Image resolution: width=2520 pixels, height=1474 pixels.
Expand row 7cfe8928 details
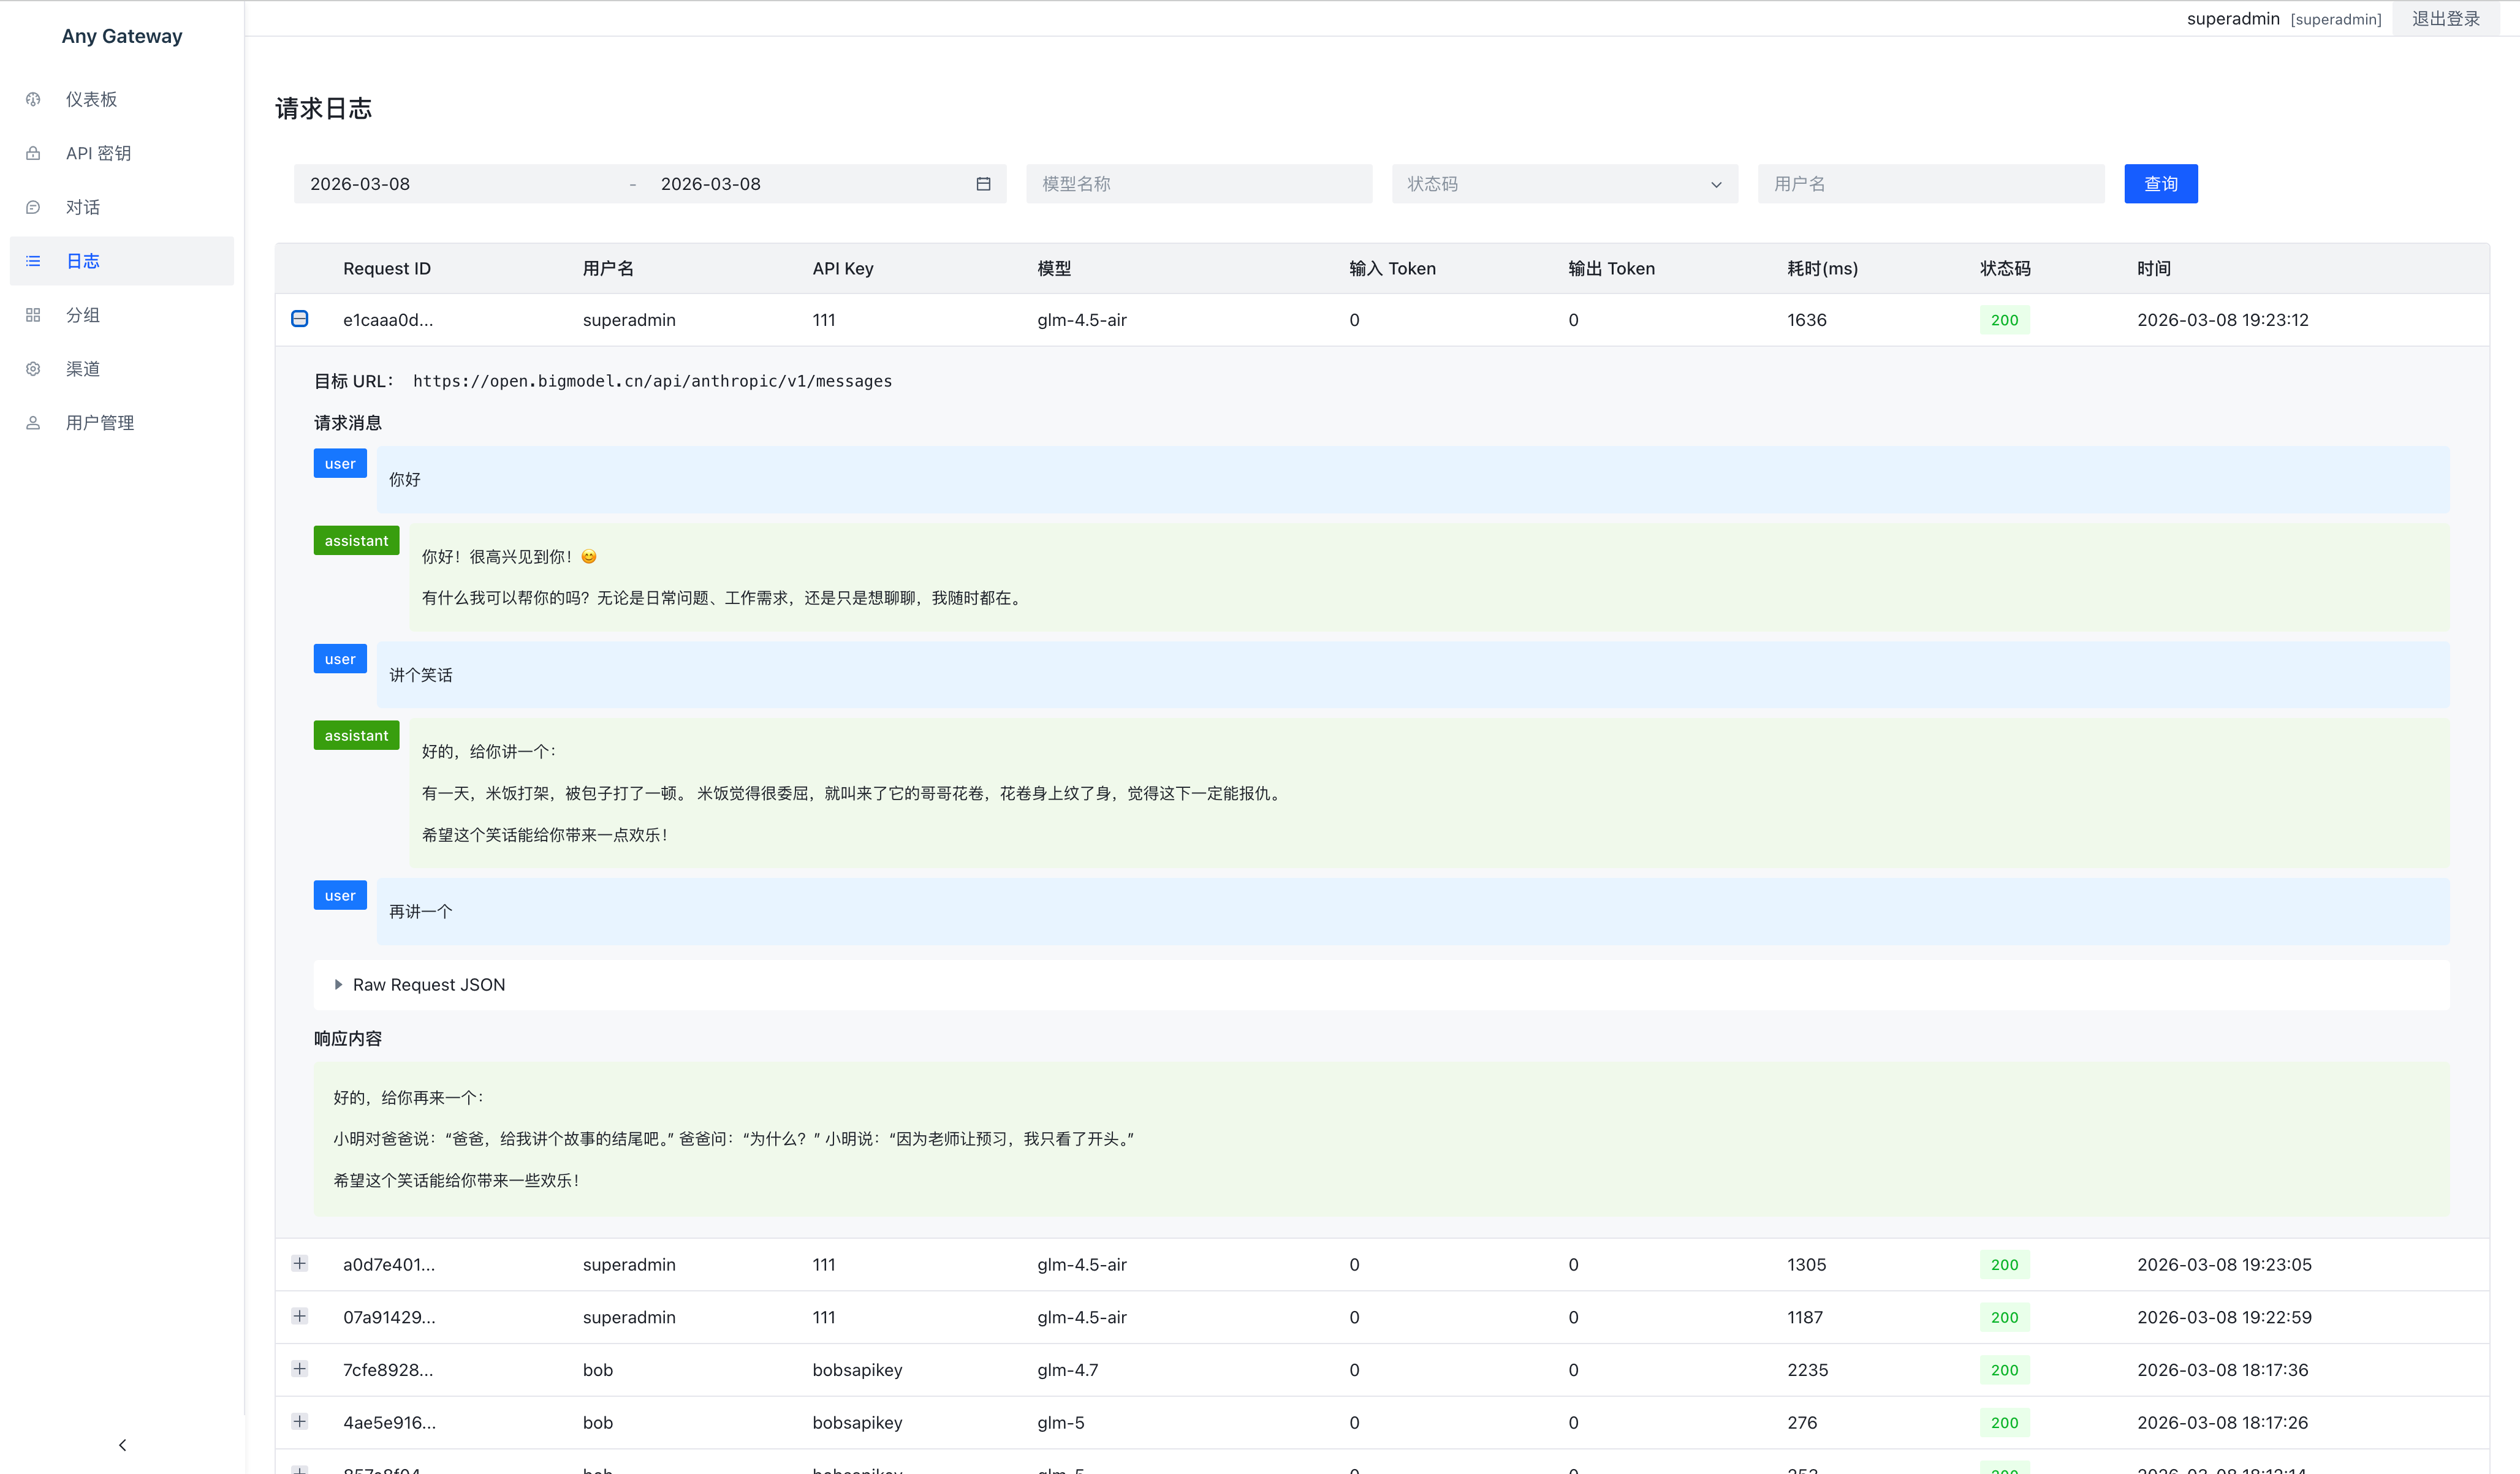tap(299, 1369)
